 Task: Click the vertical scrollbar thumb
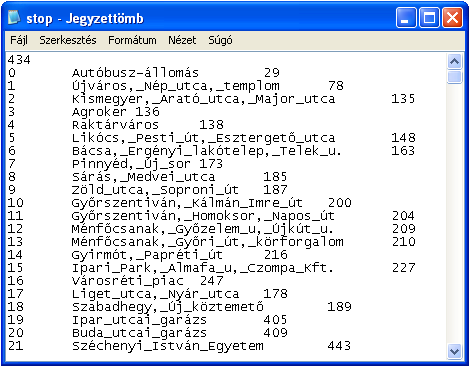[454, 77]
